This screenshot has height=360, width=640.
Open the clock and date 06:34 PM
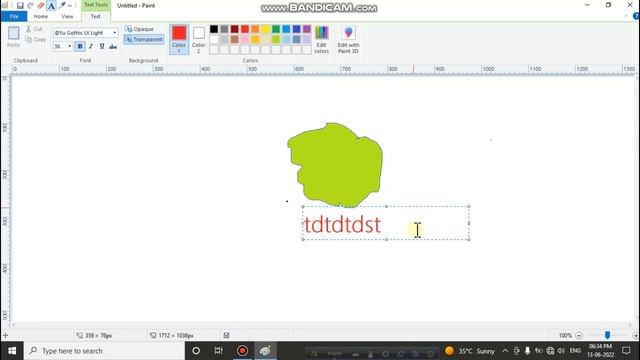[600, 351]
